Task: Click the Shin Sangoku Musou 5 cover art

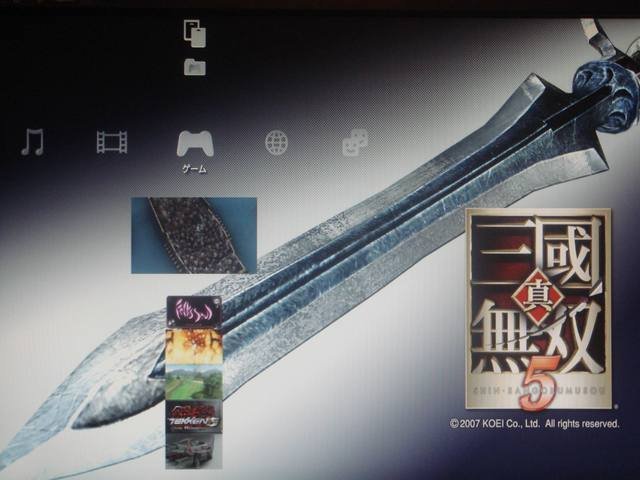Action: pyautogui.click(x=538, y=309)
